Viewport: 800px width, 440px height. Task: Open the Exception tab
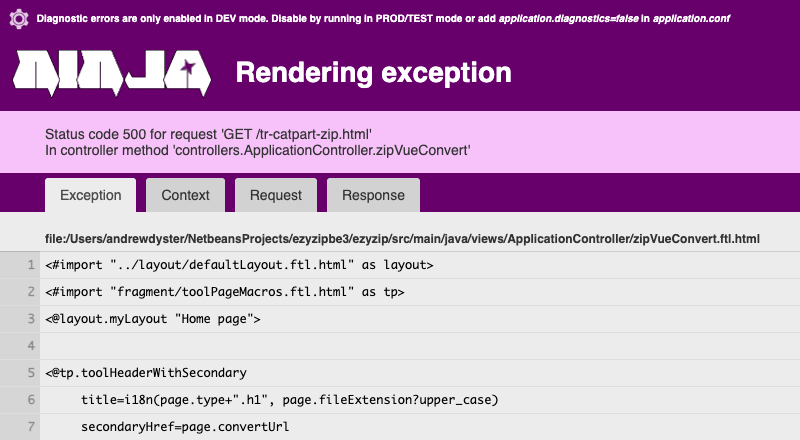[x=90, y=195]
